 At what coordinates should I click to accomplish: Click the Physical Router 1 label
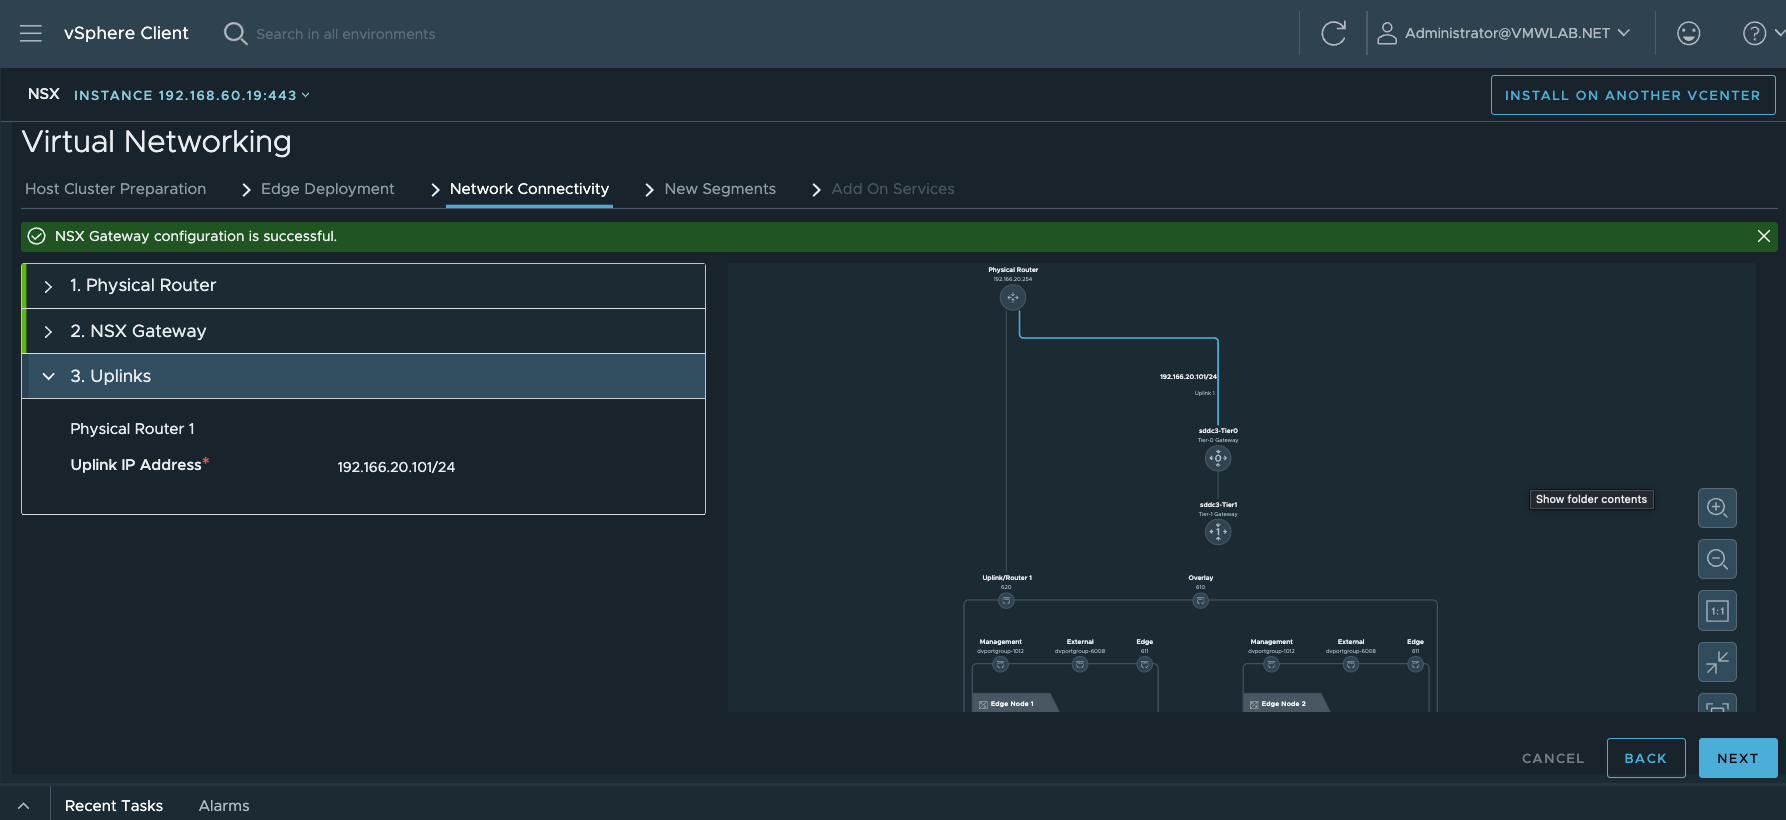pyautogui.click(x=132, y=429)
